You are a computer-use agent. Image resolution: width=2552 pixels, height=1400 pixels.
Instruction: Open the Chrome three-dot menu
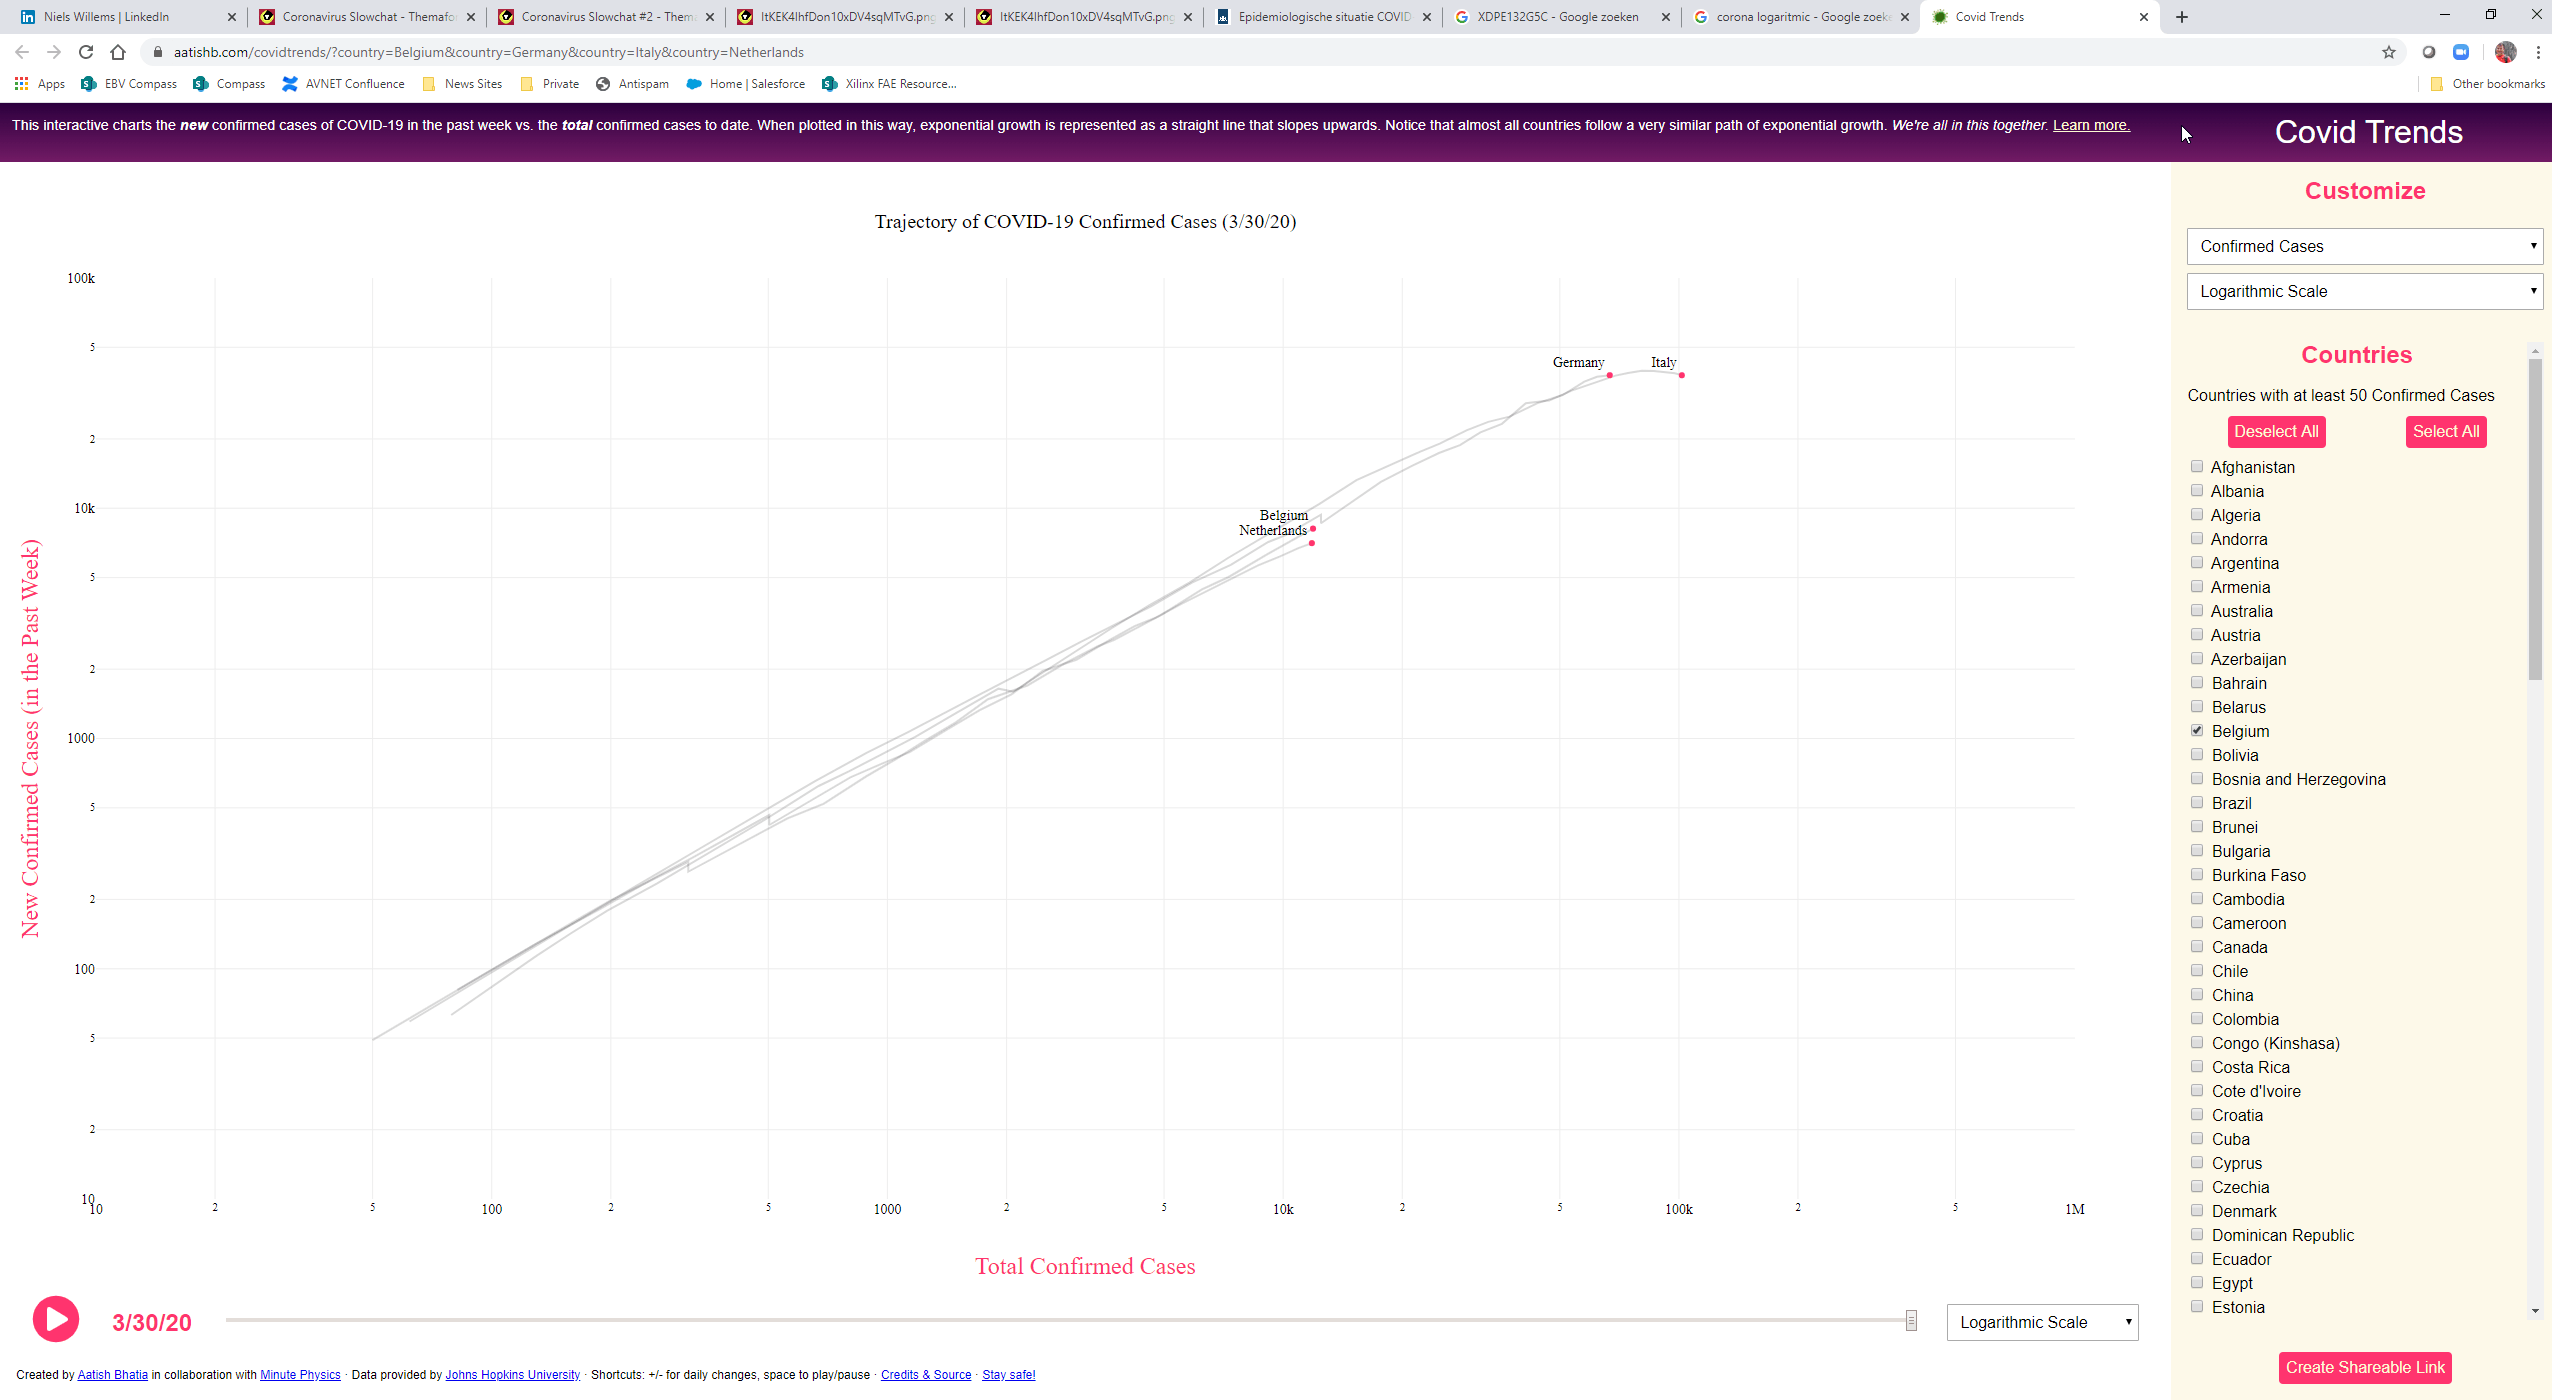pyautogui.click(x=2538, y=52)
